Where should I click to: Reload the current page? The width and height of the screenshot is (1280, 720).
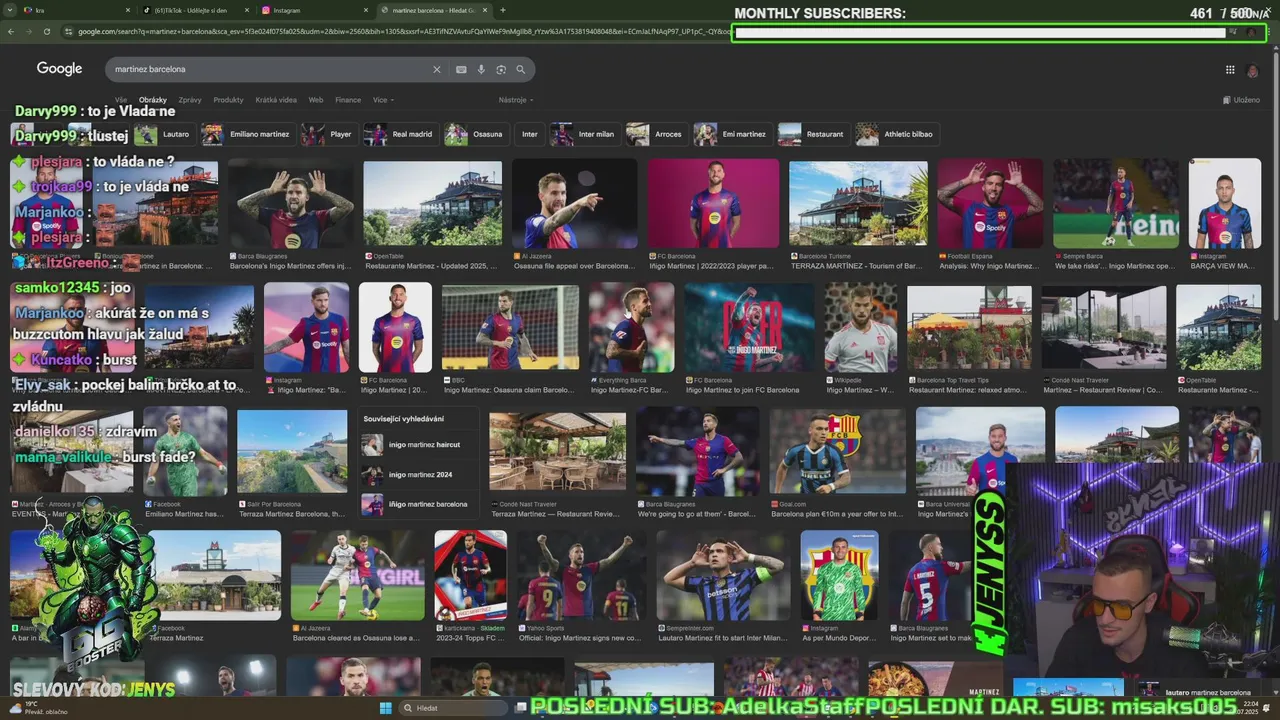pyautogui.click(x=47, y=32)
